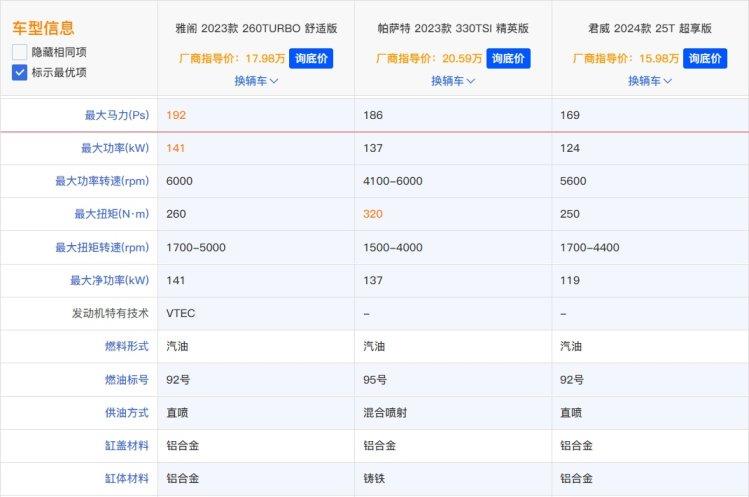Click the 燃油标号 parameter label
This screenshot has width=749, height=497.
click(127, 380)
